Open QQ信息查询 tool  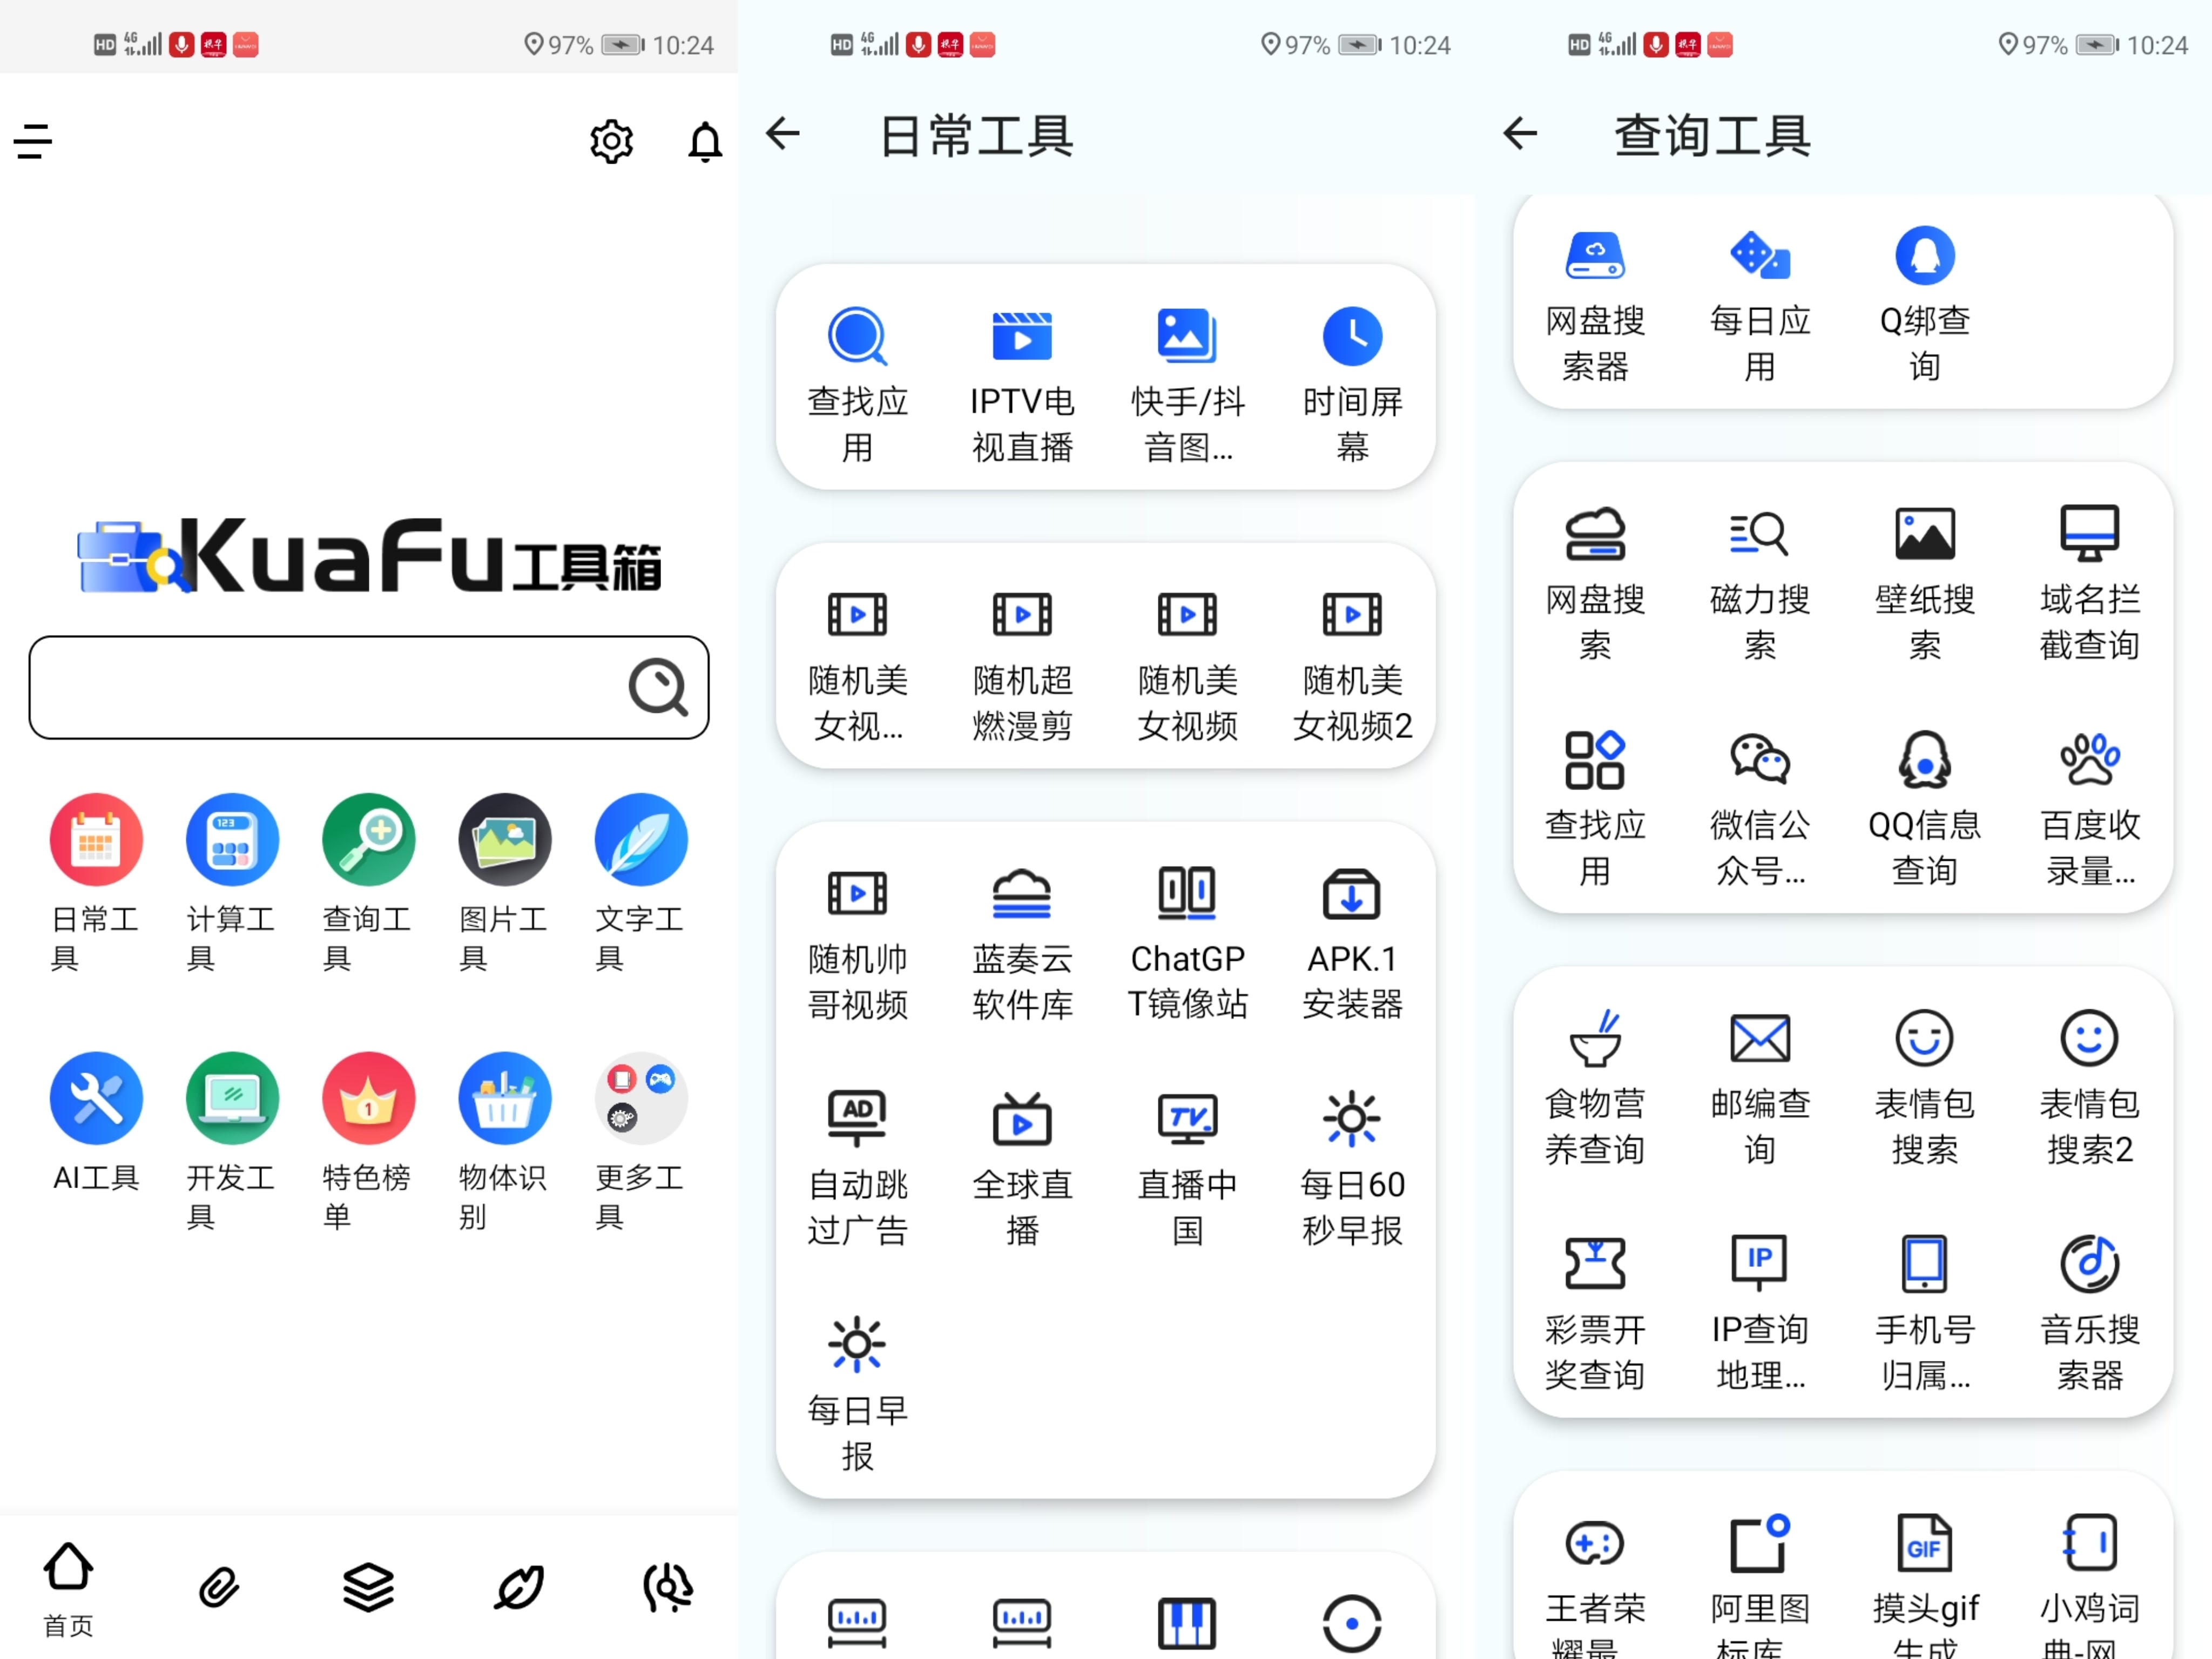[x=1924, y=760]
